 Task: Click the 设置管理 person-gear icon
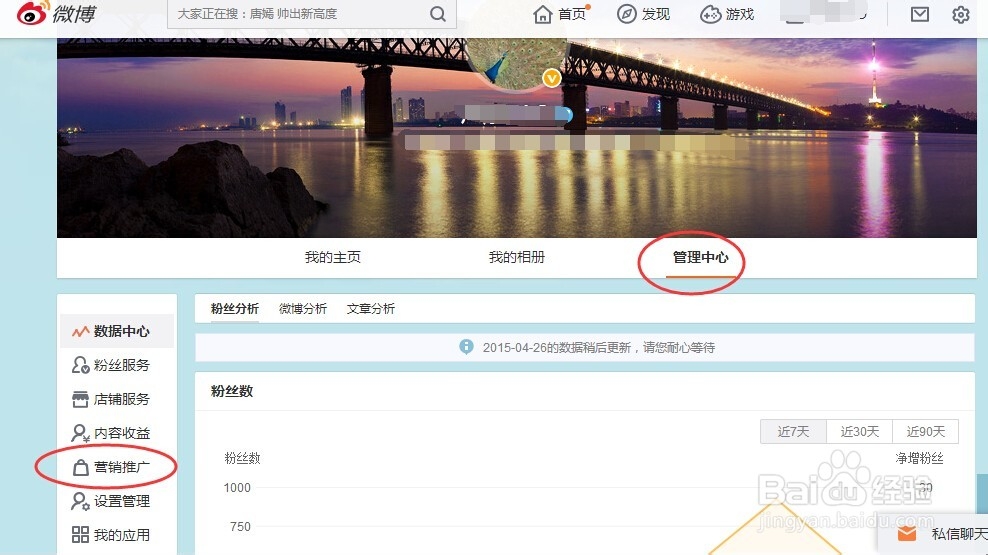click(x=80, y=501)
